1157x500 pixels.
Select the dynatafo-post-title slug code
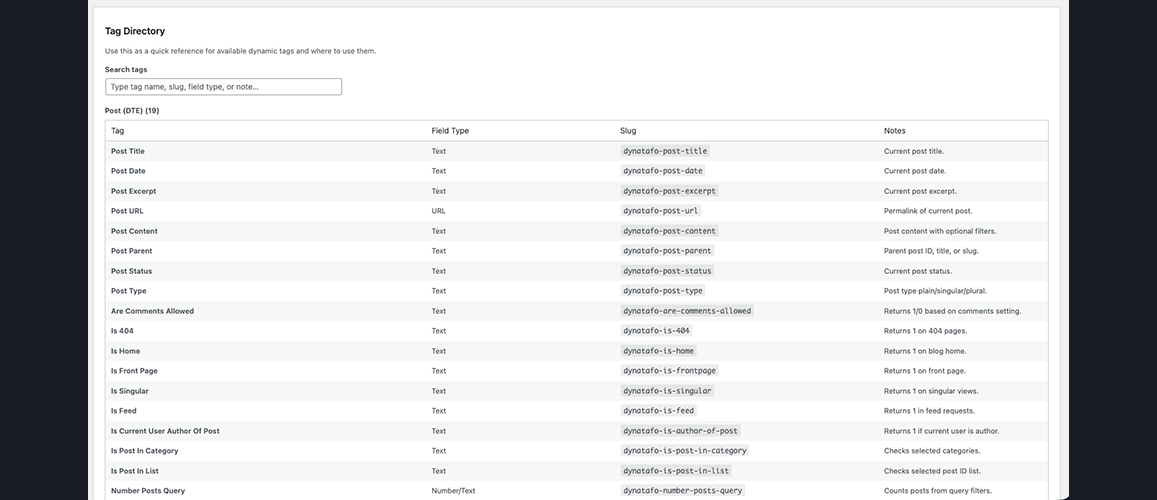tap(665, 151)
